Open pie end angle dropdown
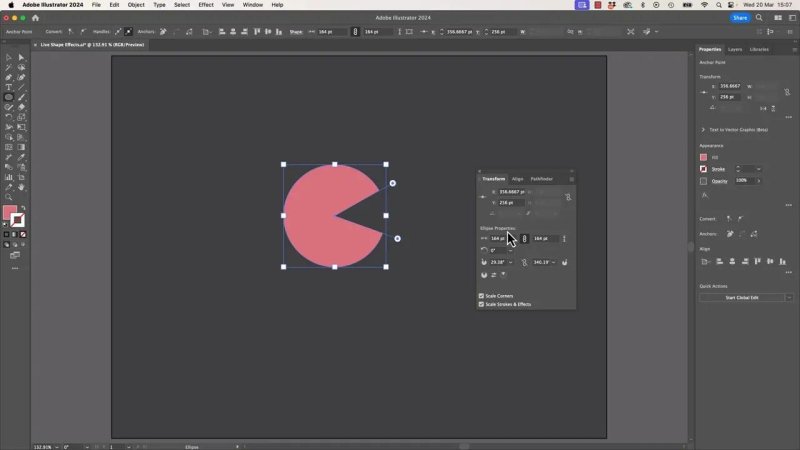The width and height of the screenshot is (800, 450). 554,262
